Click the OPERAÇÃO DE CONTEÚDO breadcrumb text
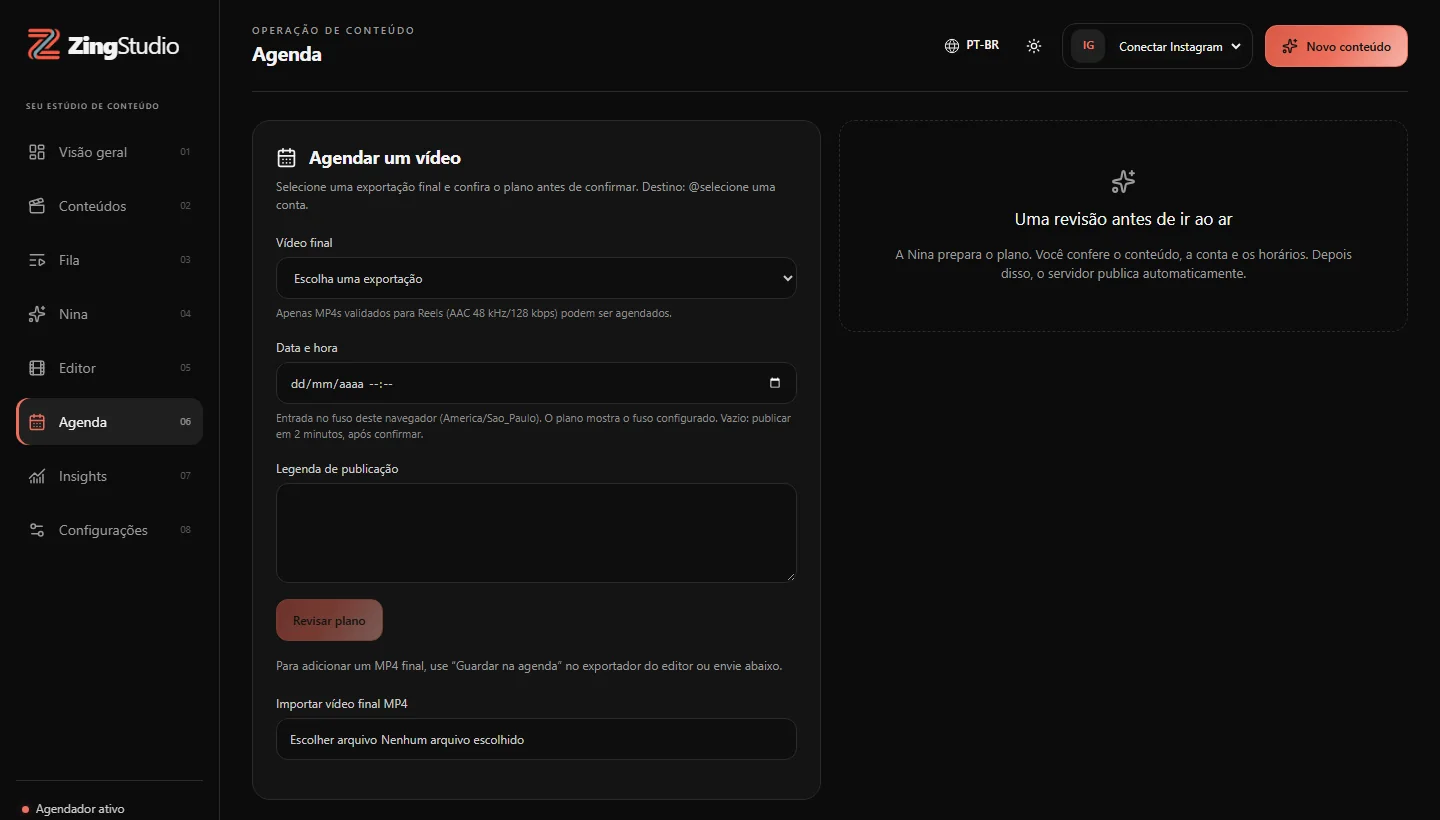Screen dimensions: 1440x820 pos(333,30)
